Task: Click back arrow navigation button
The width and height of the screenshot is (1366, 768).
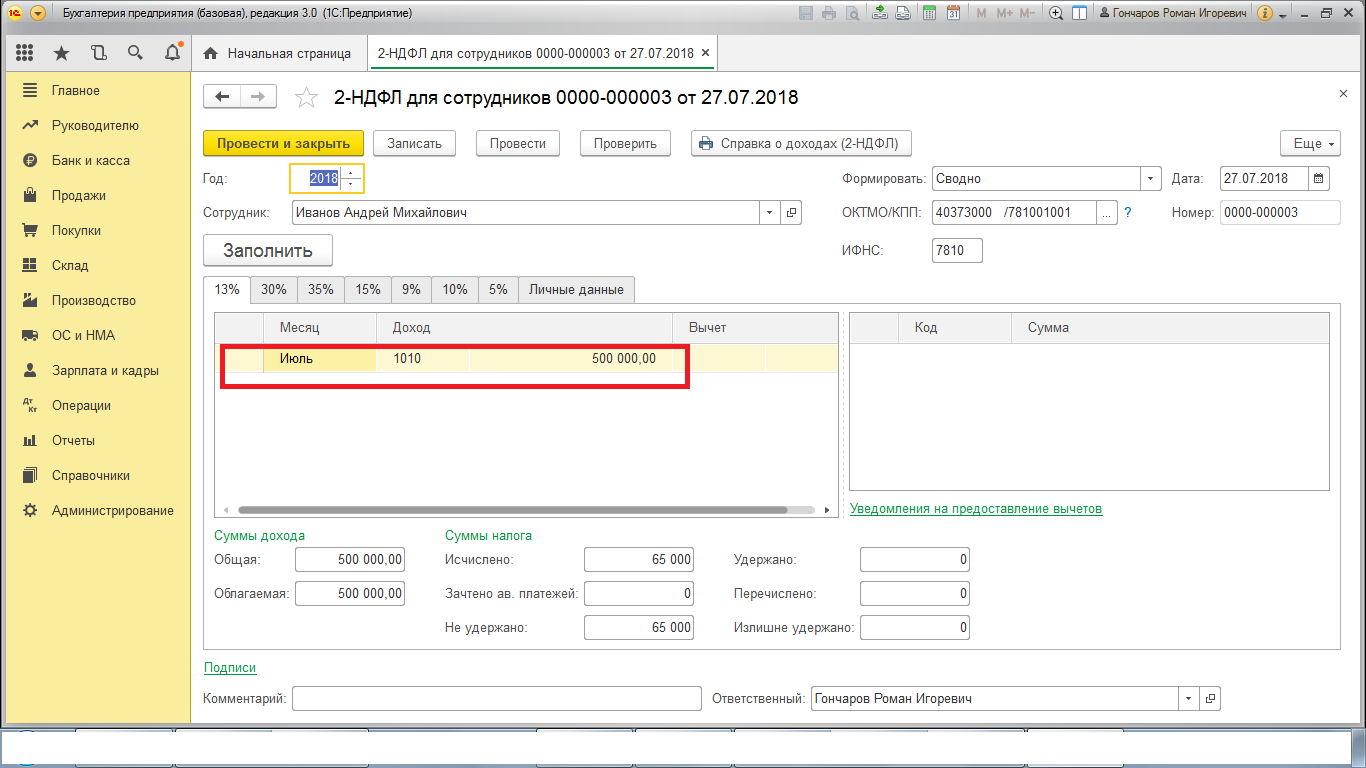Action: 221,96
